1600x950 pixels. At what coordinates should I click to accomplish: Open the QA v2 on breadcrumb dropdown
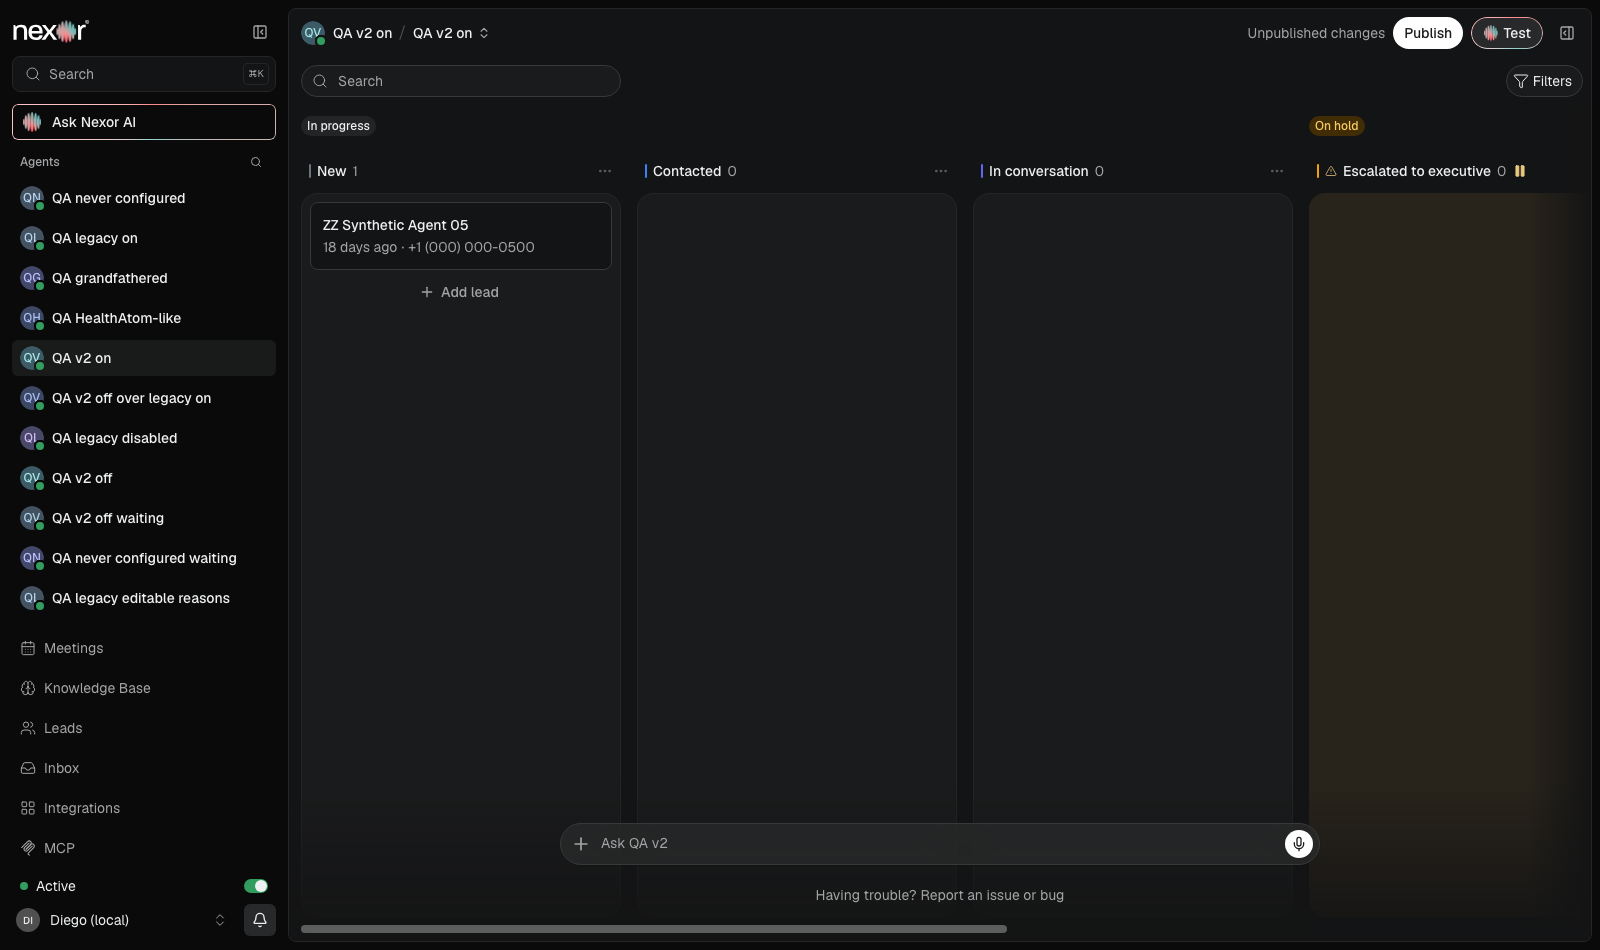451,33
